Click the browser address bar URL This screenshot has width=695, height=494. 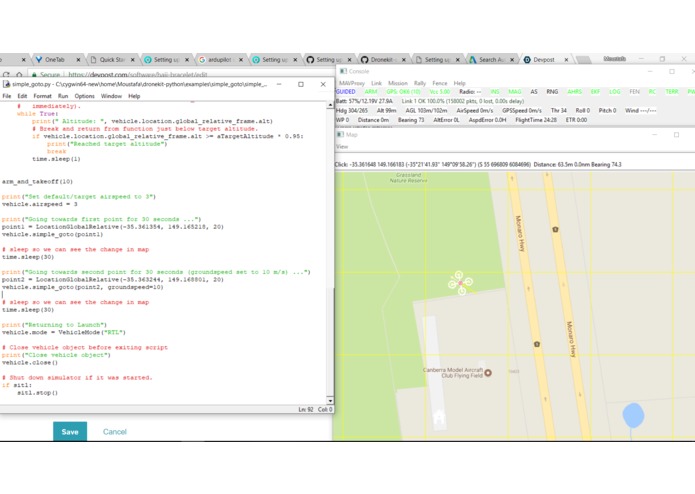[x=138, y=75]
